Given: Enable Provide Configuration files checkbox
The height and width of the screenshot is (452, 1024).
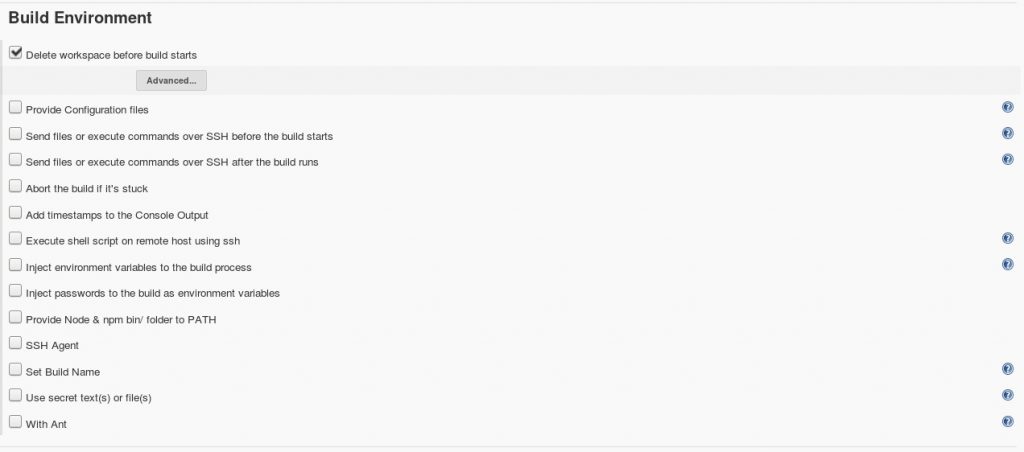Looking at the screenshot, I should click(16, 107).
